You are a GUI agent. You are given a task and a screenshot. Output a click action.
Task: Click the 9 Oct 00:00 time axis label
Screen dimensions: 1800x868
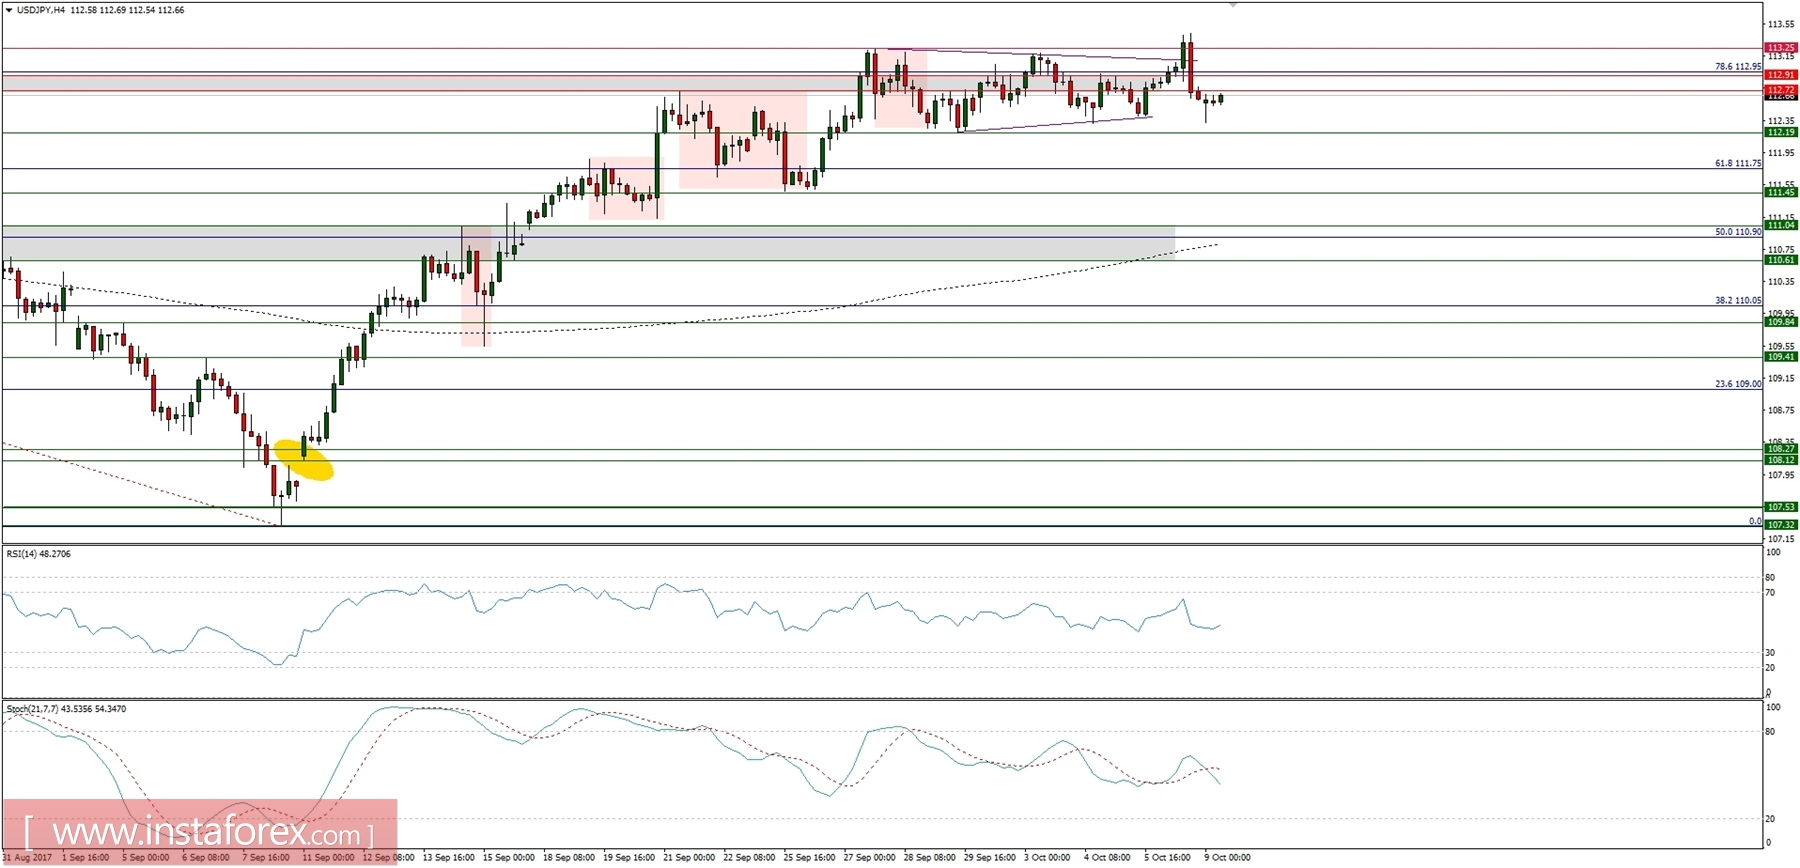(x=1227, y=857)
